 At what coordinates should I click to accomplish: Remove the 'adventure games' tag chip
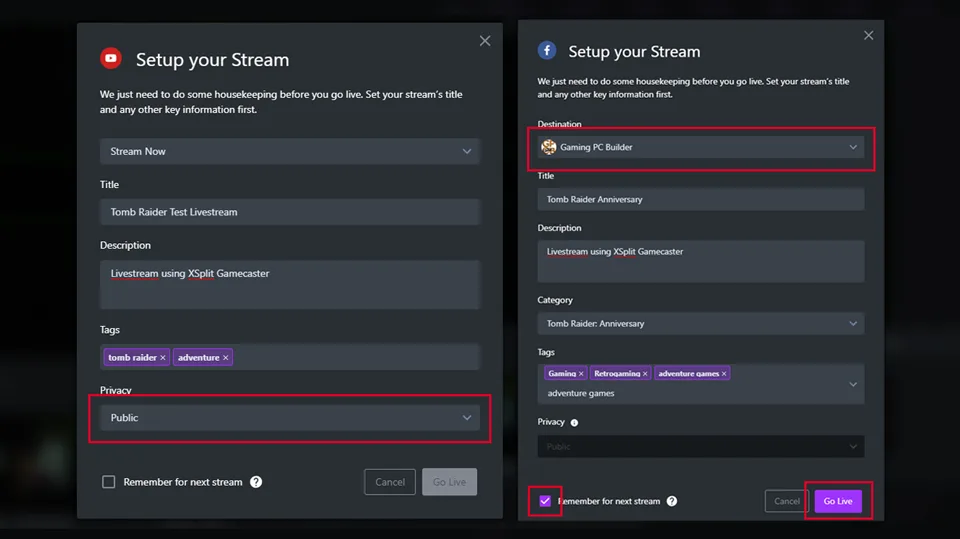point(724,374)
